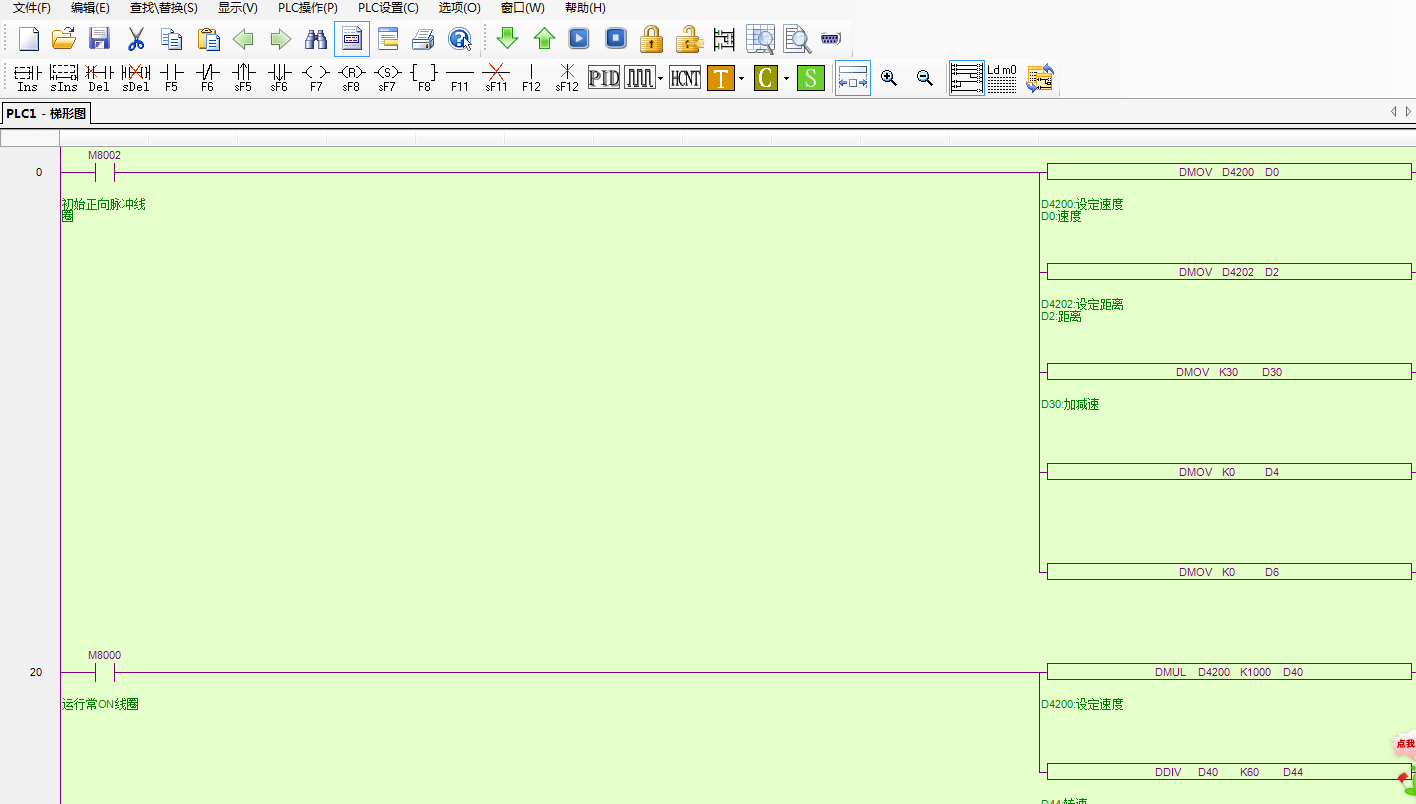The width and height of the screenshot is (1416, 804).
Task: Click the green S instruction icon
Action: coord(810,77)
